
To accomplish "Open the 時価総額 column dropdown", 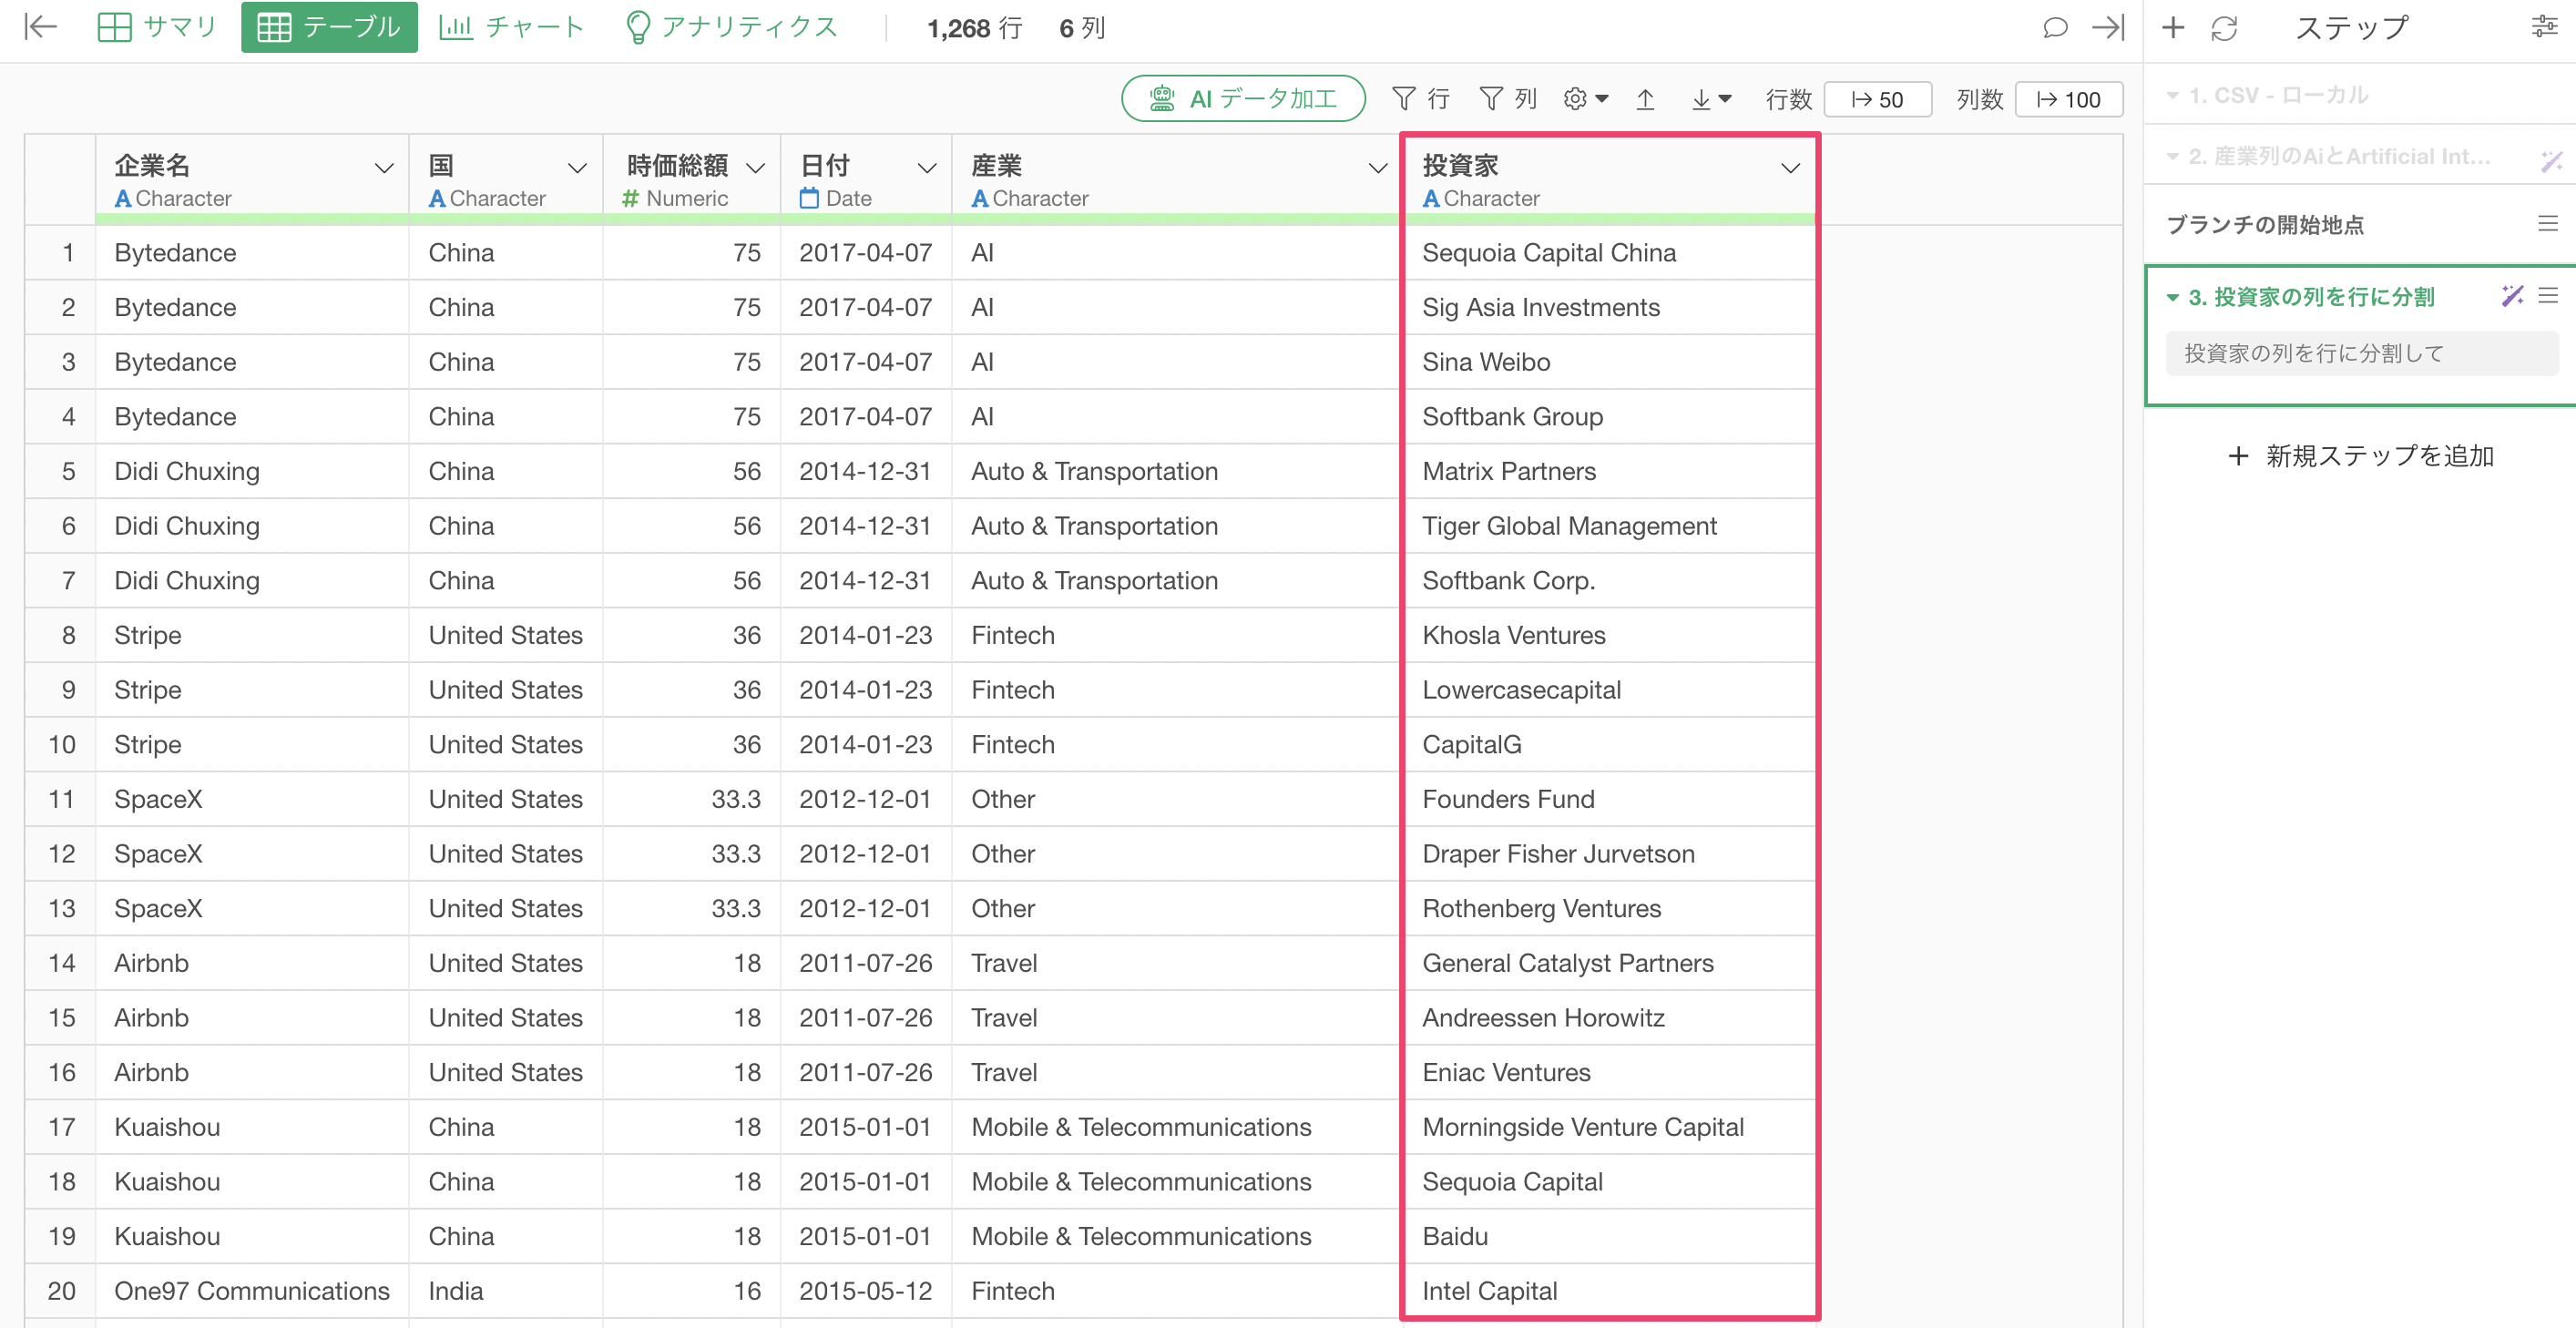I will (x=756, y=168).
